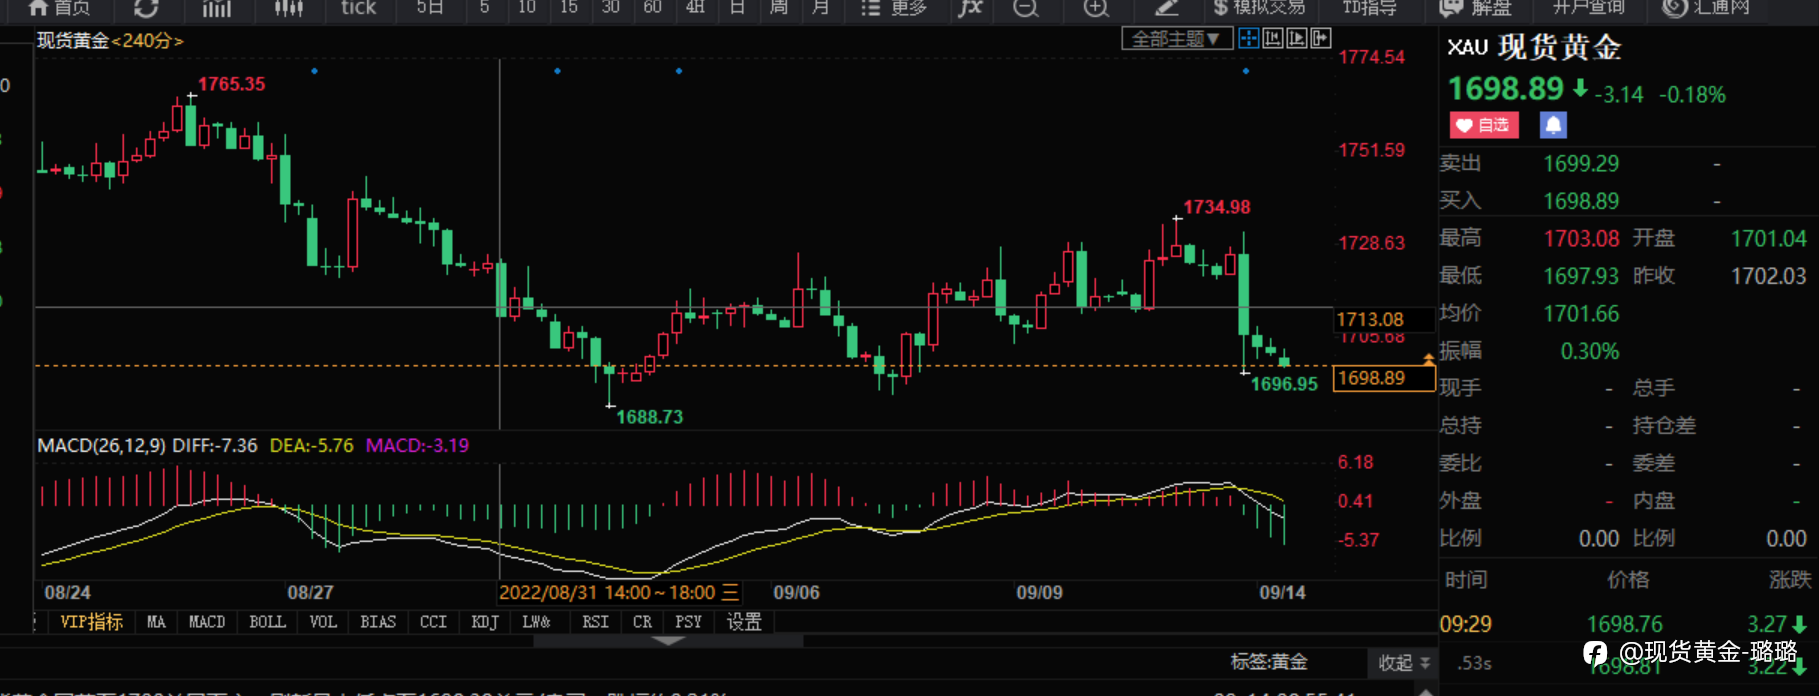Switch to CR indicator tab
The height and width of the screenshot is (696, 1819).
coord(642,622)
